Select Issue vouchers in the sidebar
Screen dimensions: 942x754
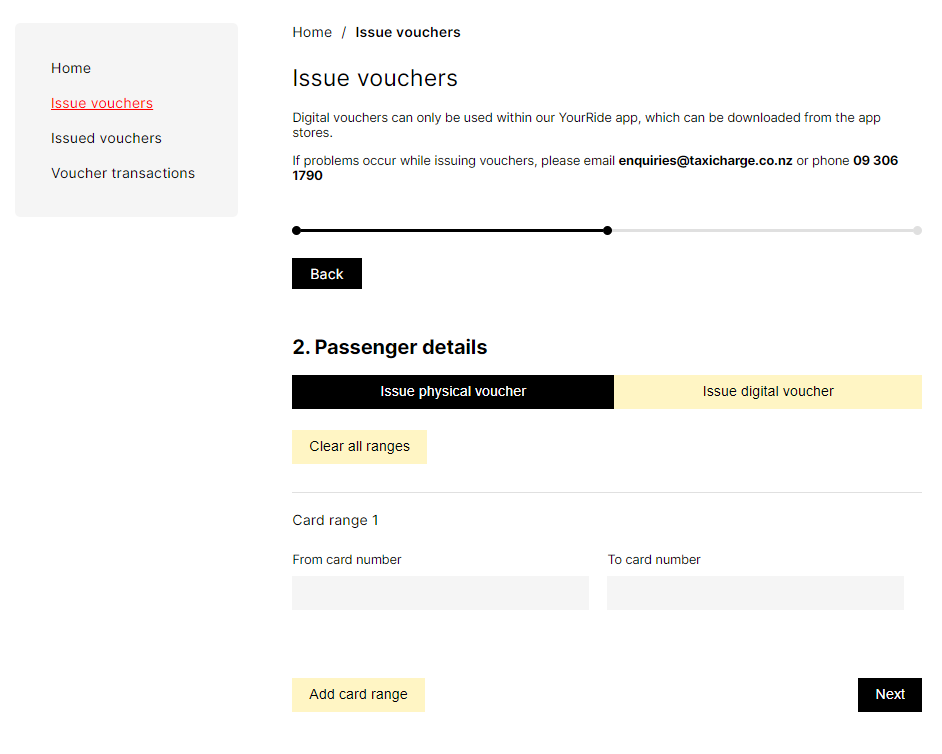101,103
